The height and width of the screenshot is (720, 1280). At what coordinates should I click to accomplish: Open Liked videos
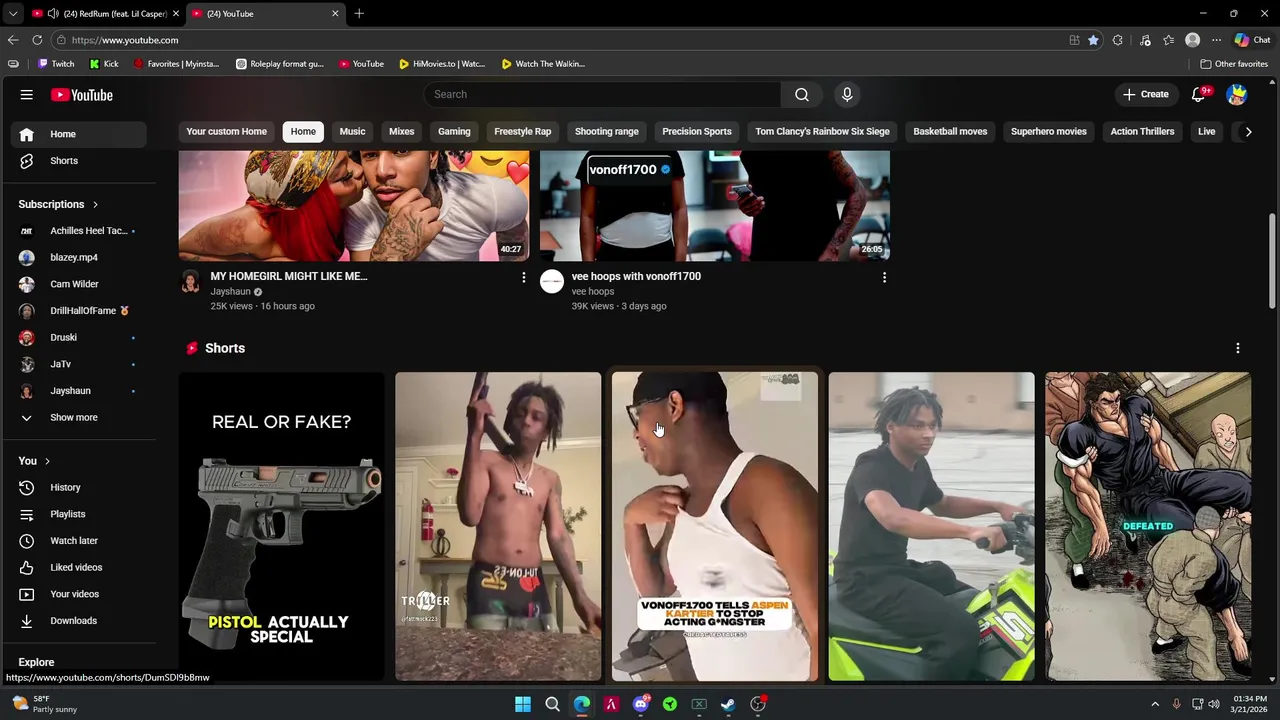77,567
